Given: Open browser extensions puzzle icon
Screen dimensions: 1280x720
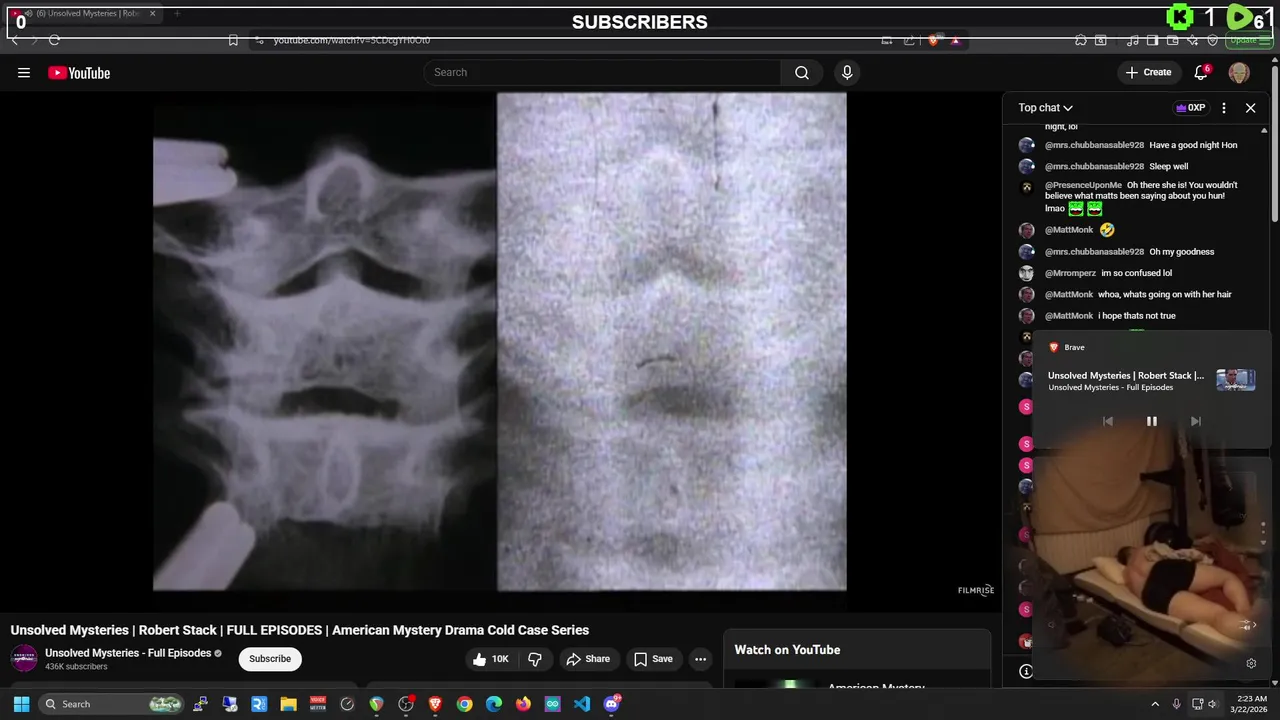Looking at the screenshot, I should pyautogui.click(x=1081, y=40).
